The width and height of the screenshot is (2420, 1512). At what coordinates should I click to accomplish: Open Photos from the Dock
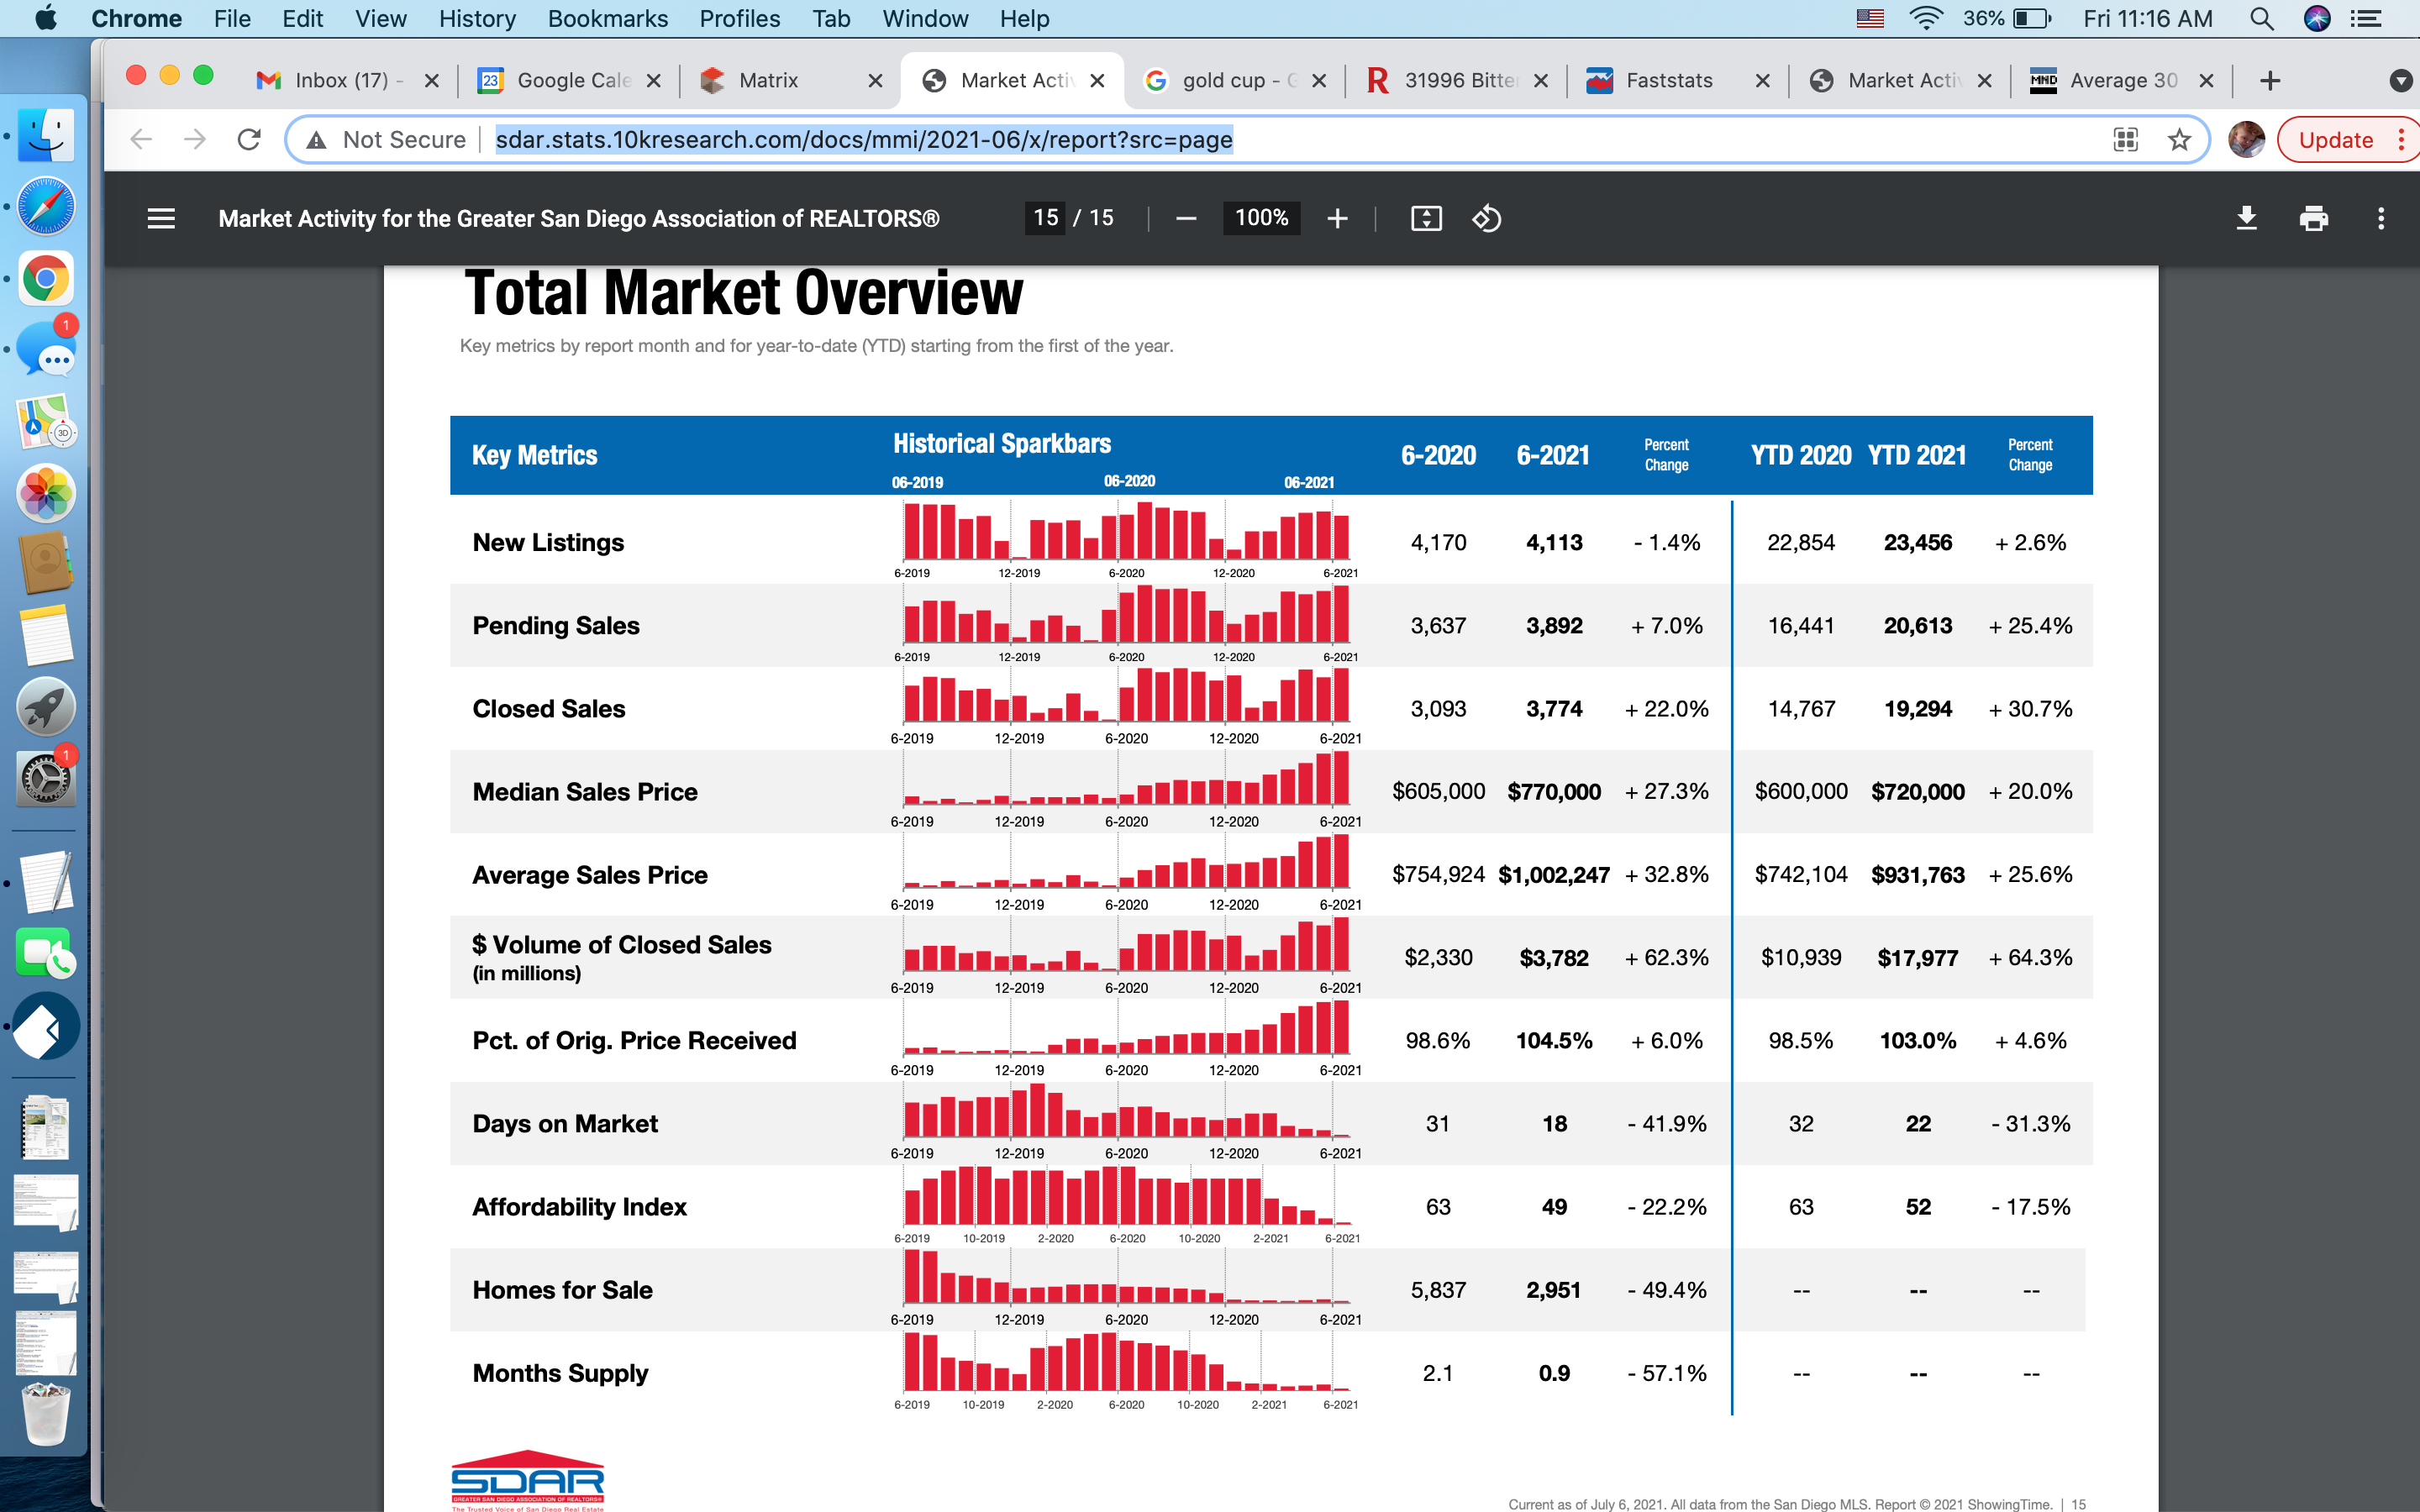[x=46, y=493]
